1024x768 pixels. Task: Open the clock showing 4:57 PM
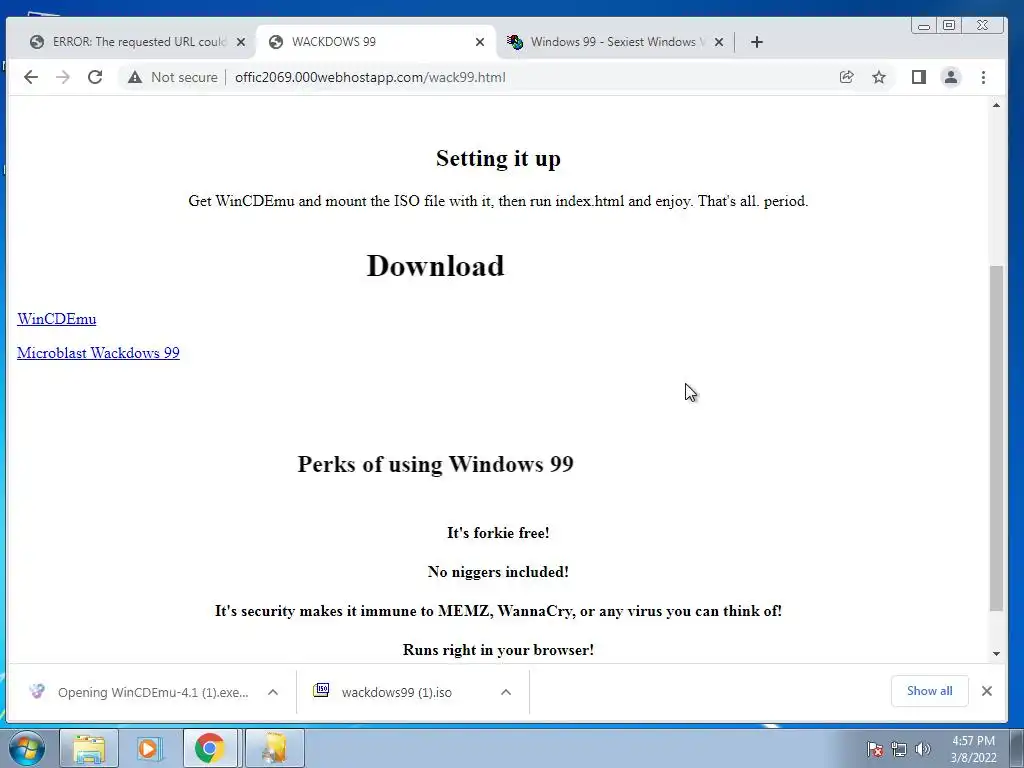[x=973, y=749]
